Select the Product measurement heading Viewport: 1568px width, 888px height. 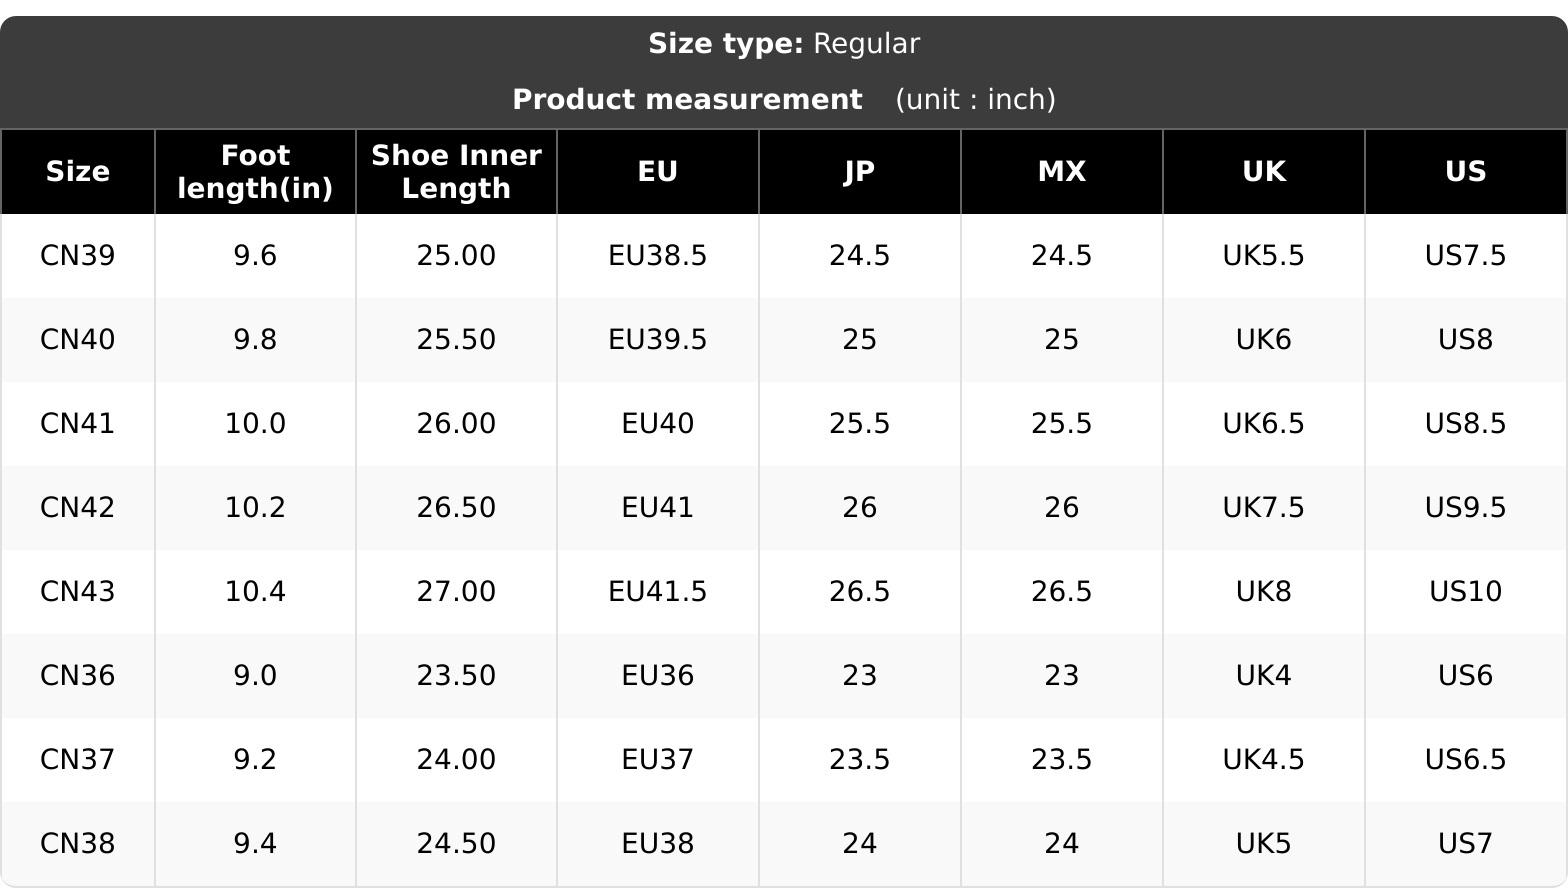(687, 100)
